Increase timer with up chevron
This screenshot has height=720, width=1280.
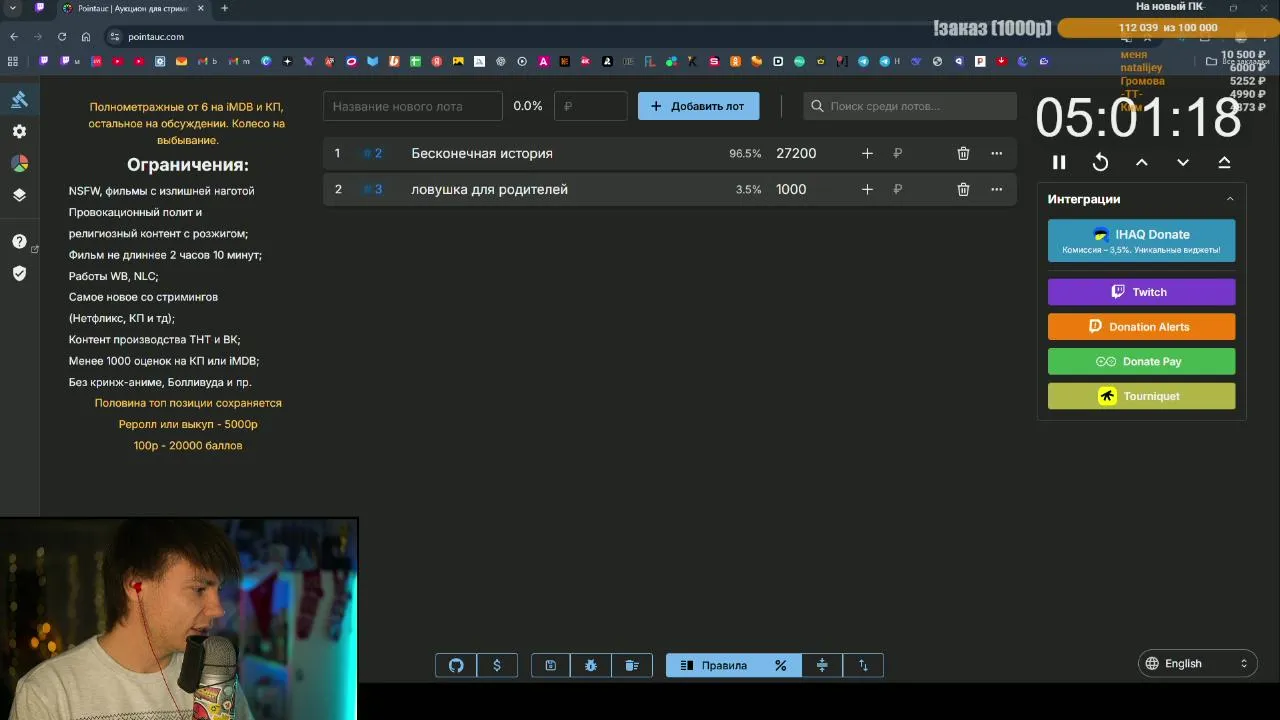pos(1141,162)
